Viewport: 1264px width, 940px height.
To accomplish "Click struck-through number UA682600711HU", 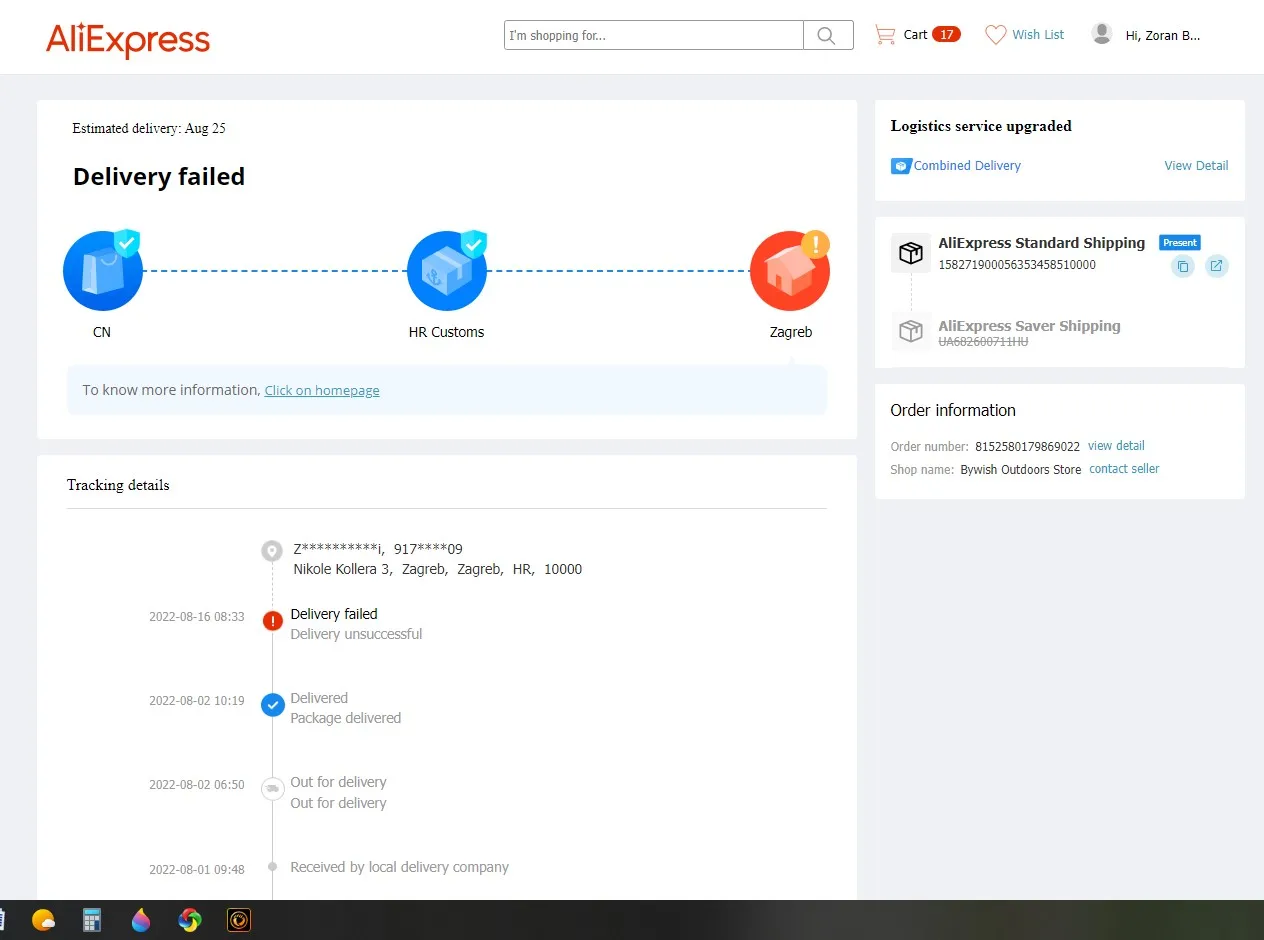I will (983, 342).
